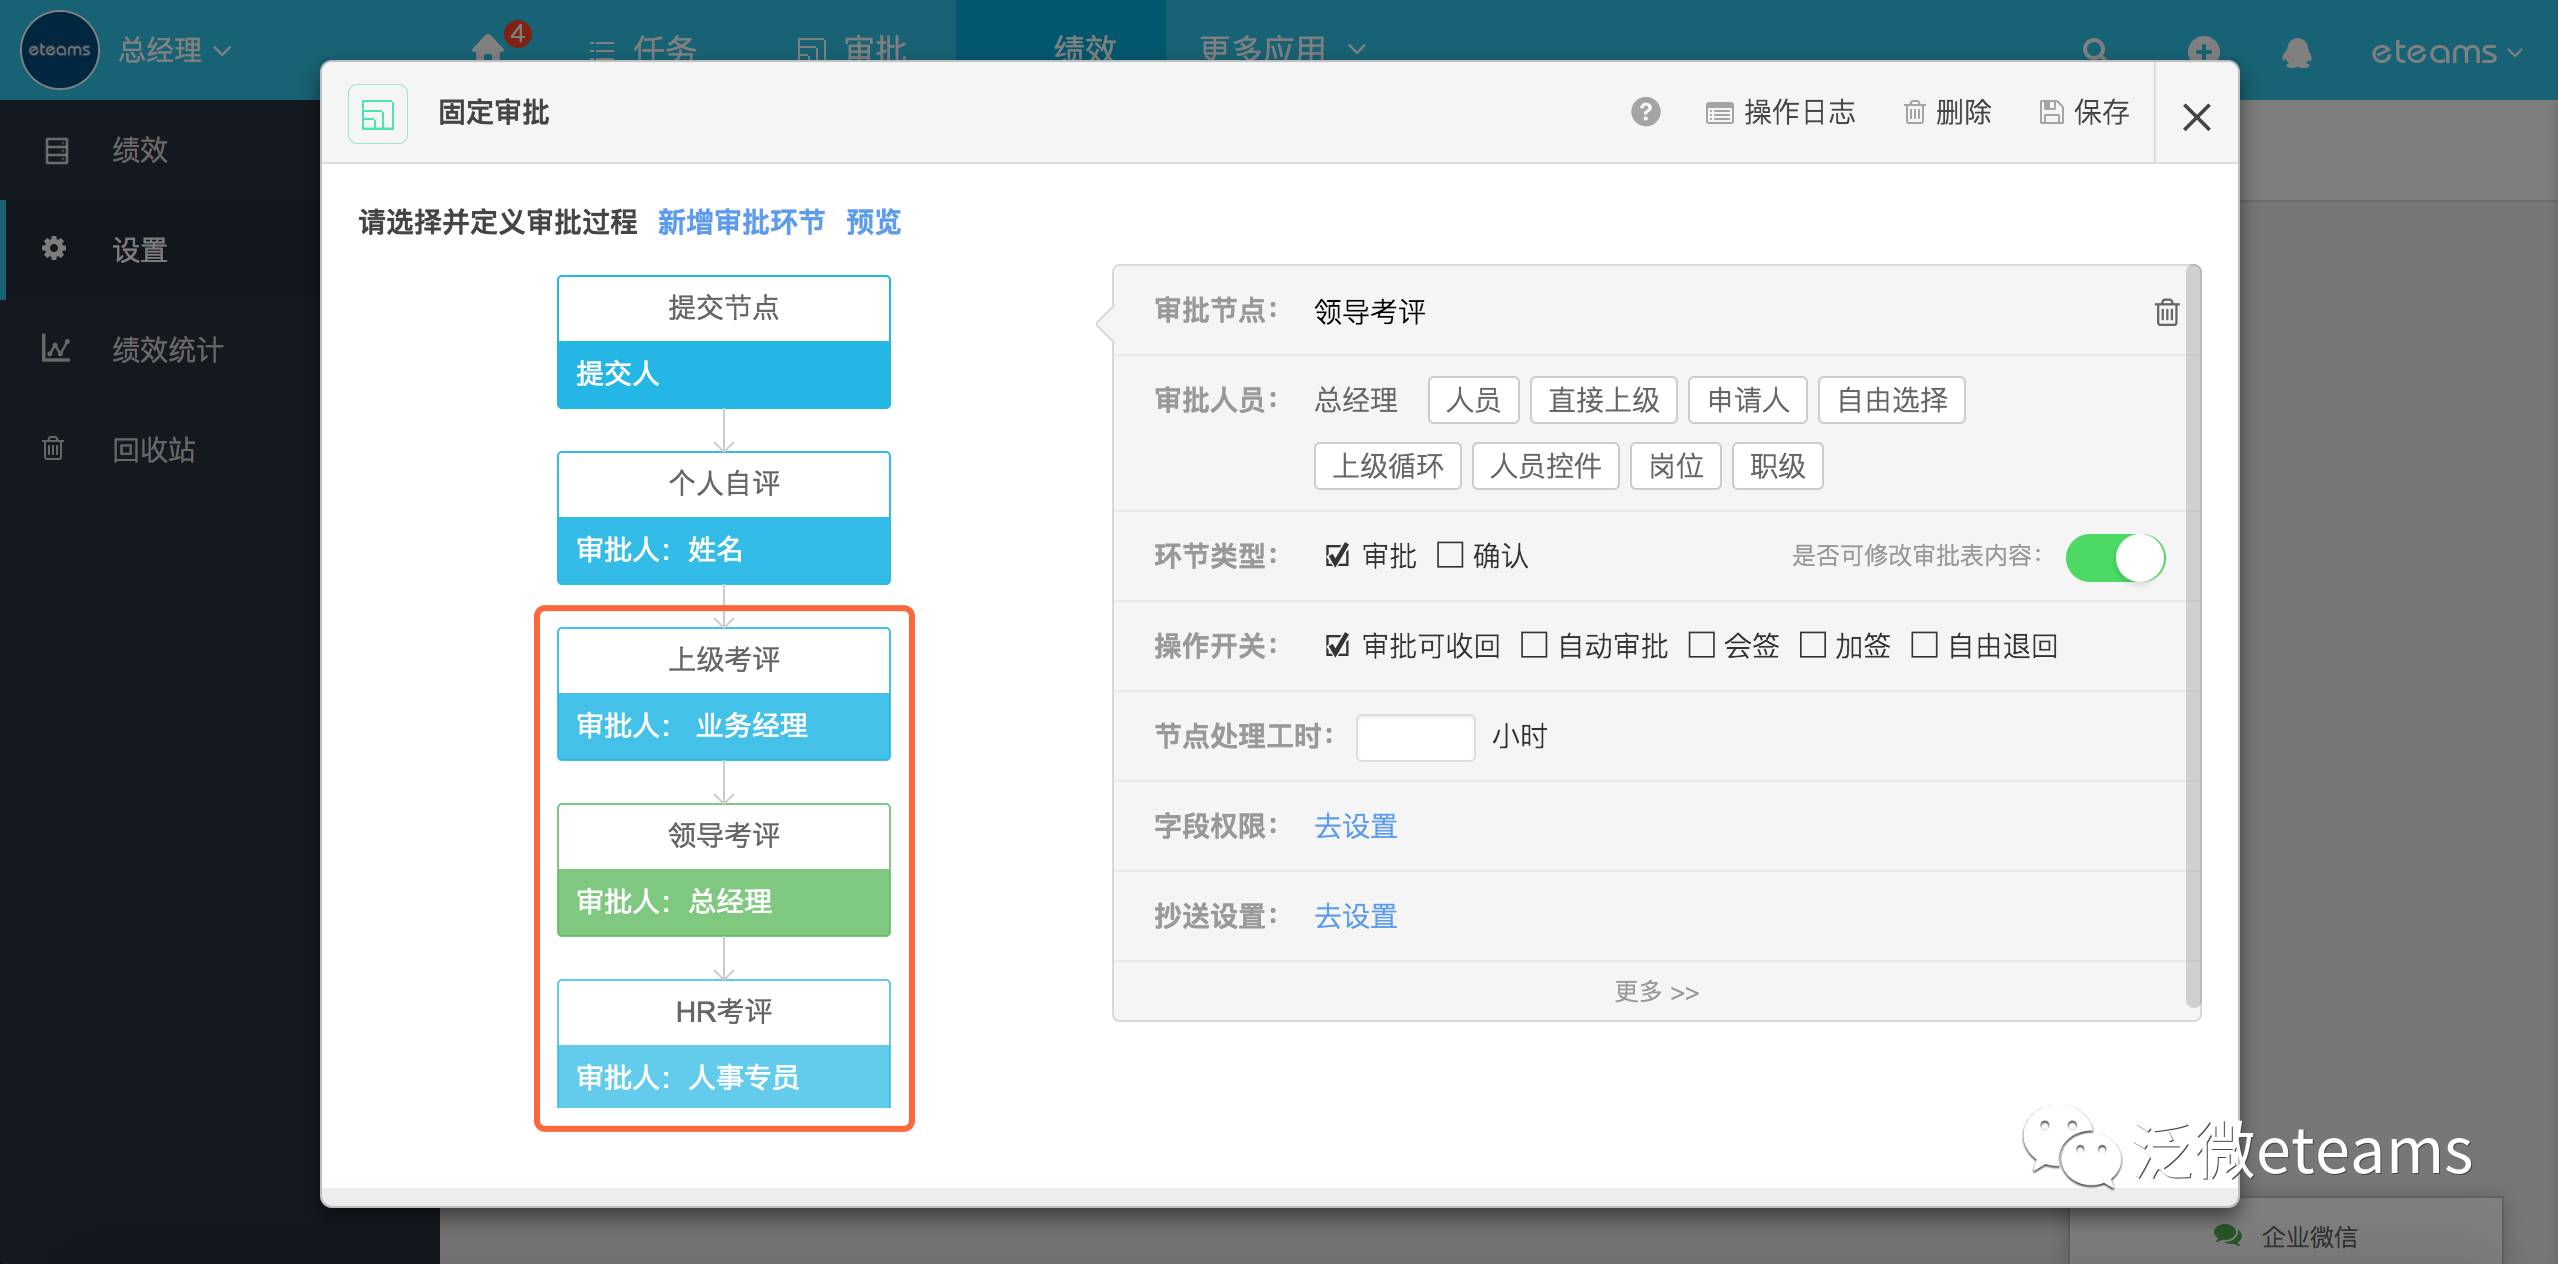
Task: Enable the 会签 checkbox
Action: point(1701,645)
